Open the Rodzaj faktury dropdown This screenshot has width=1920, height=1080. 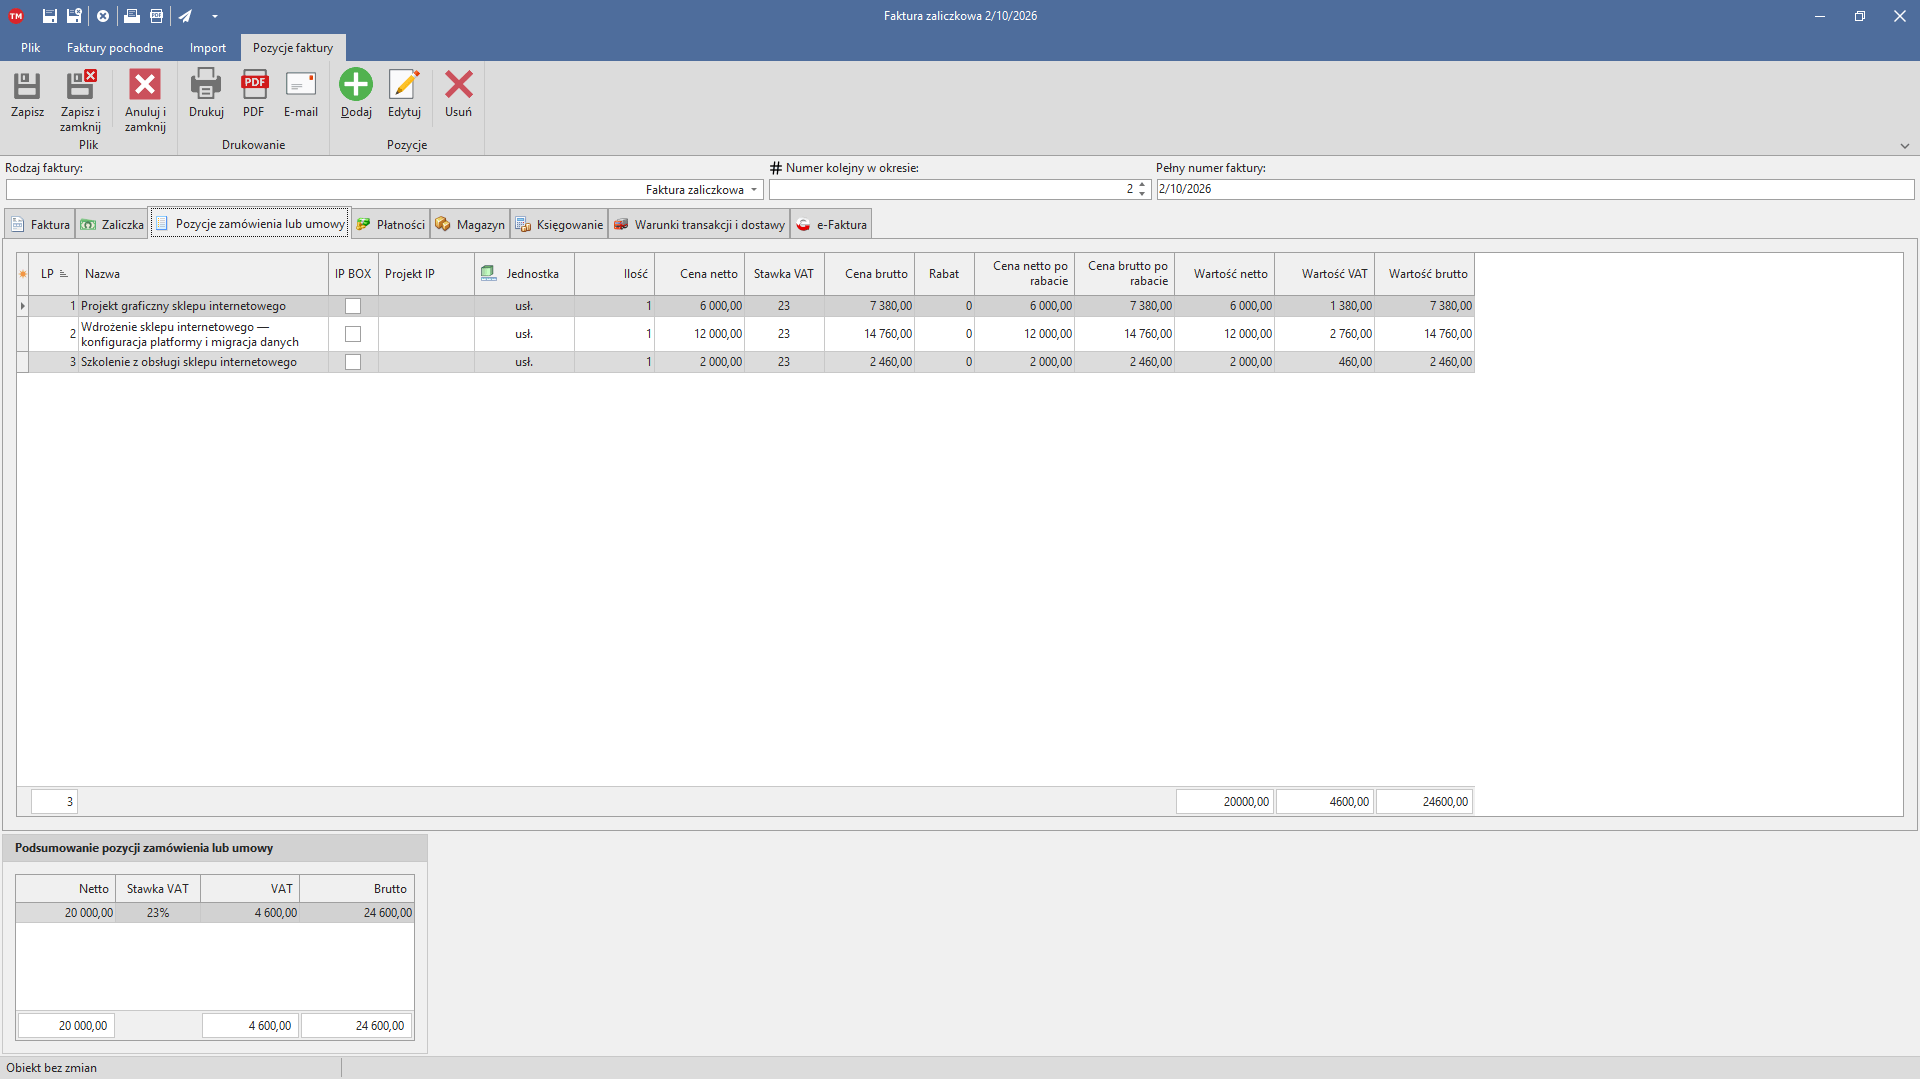click(754, 190)
